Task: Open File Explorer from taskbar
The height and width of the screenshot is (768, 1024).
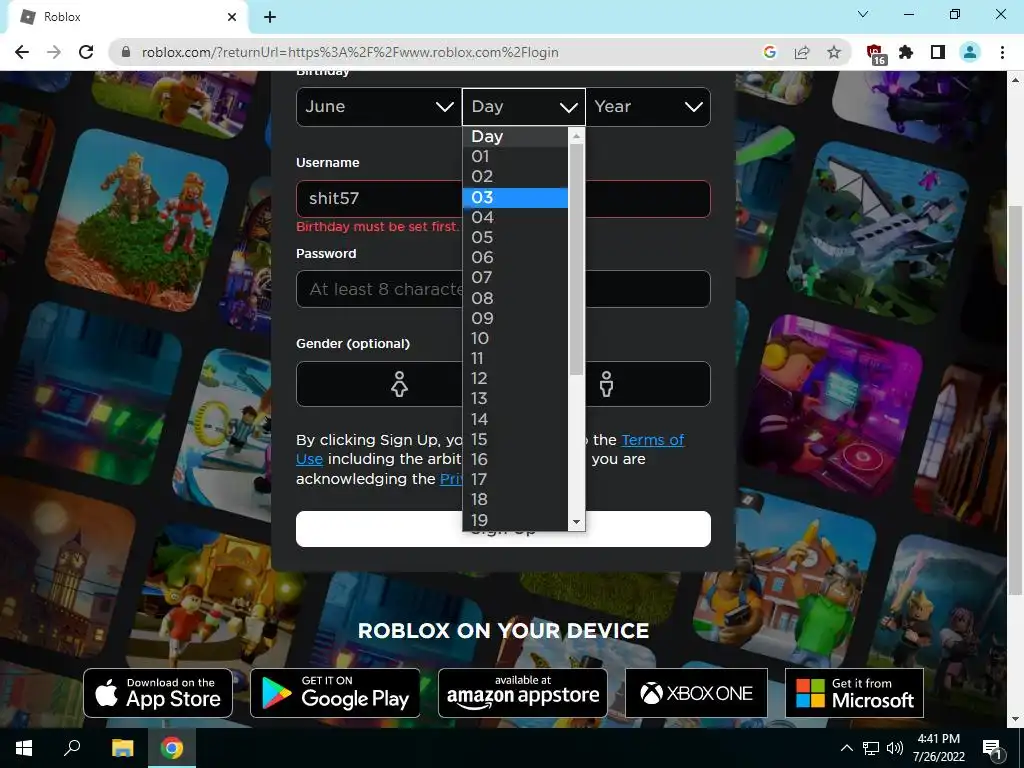Action: (122, 748)
